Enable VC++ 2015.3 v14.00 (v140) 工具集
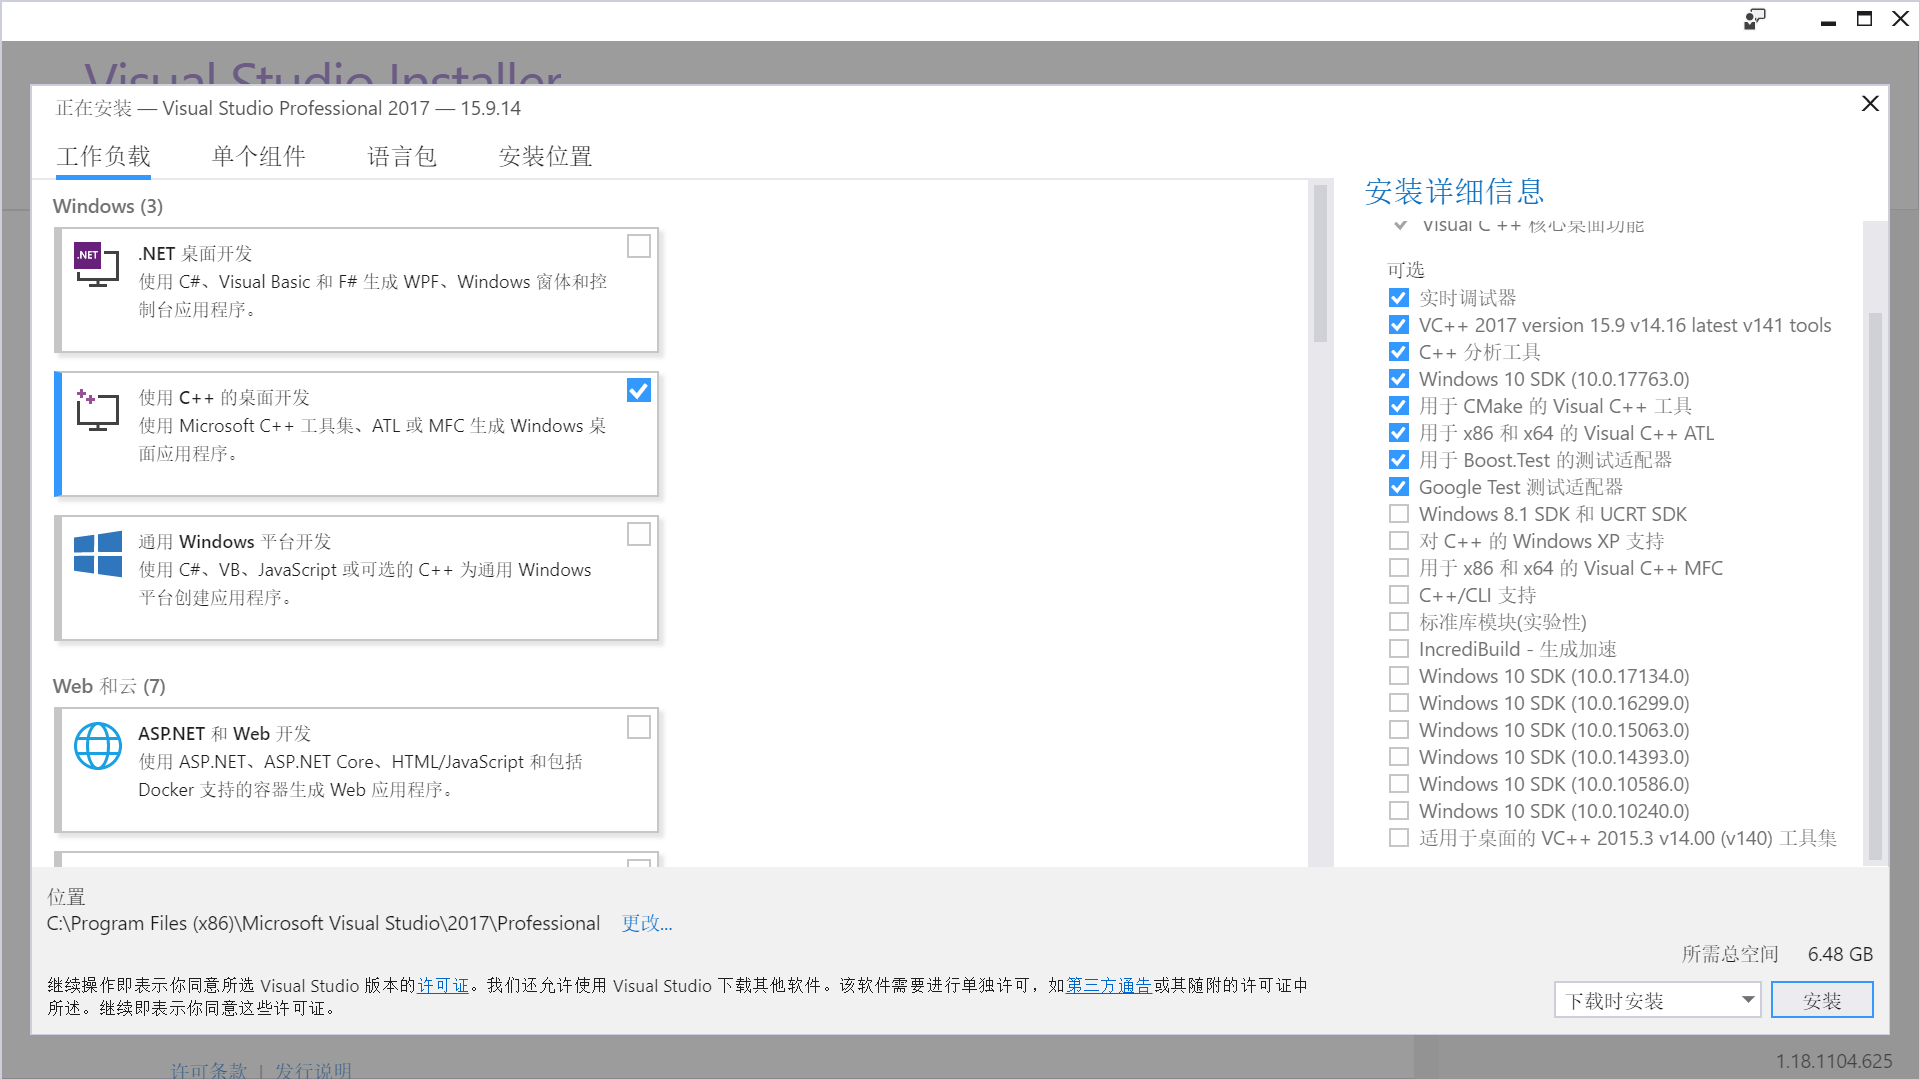Viewport: 1920px width, 1080px height. (x=1399, y=838)
